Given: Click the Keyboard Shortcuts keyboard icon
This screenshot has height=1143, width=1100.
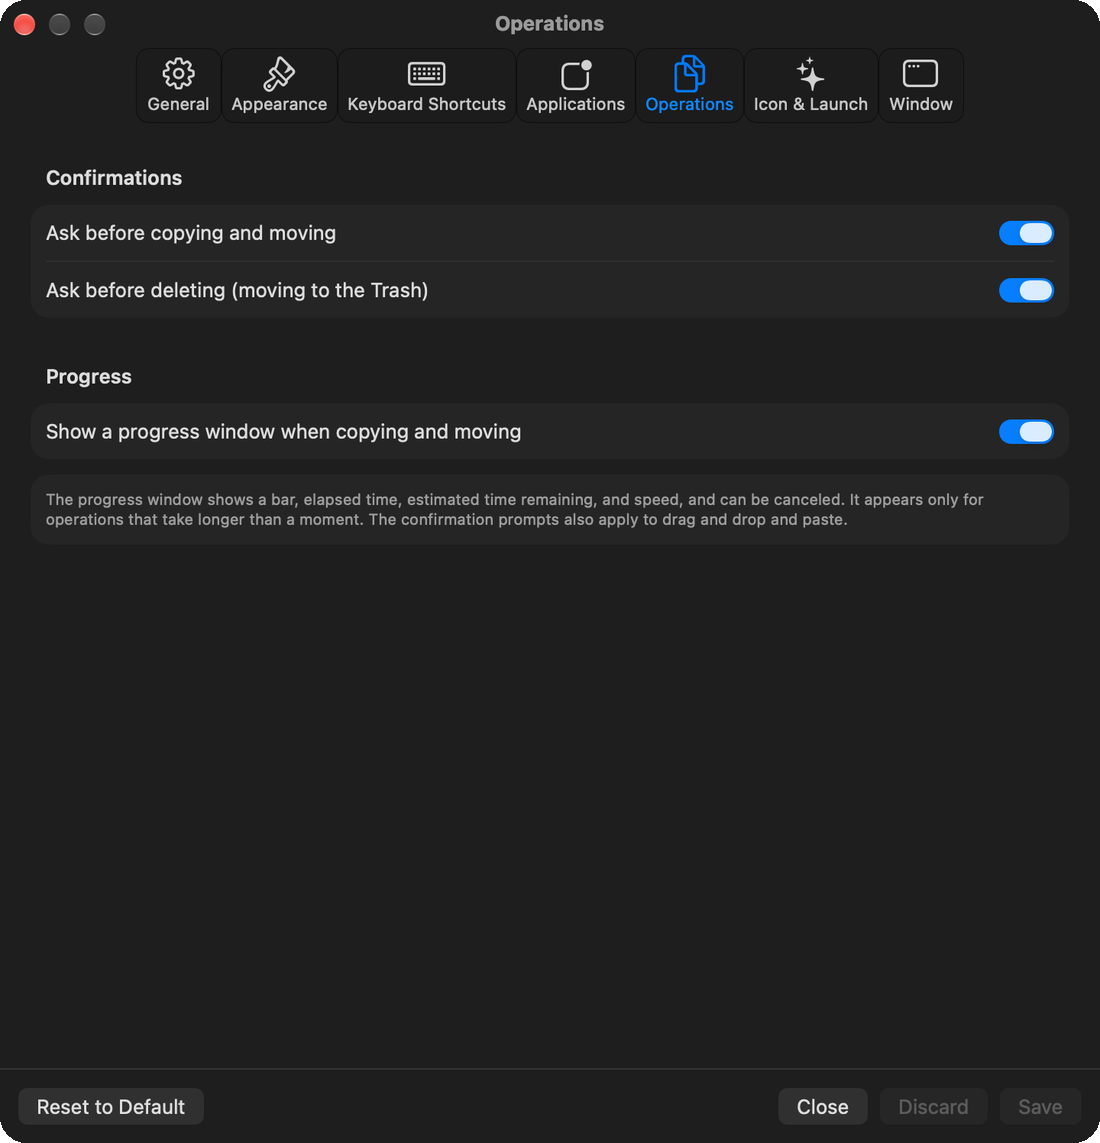Looking at the screenshot, I should (426, 74).
